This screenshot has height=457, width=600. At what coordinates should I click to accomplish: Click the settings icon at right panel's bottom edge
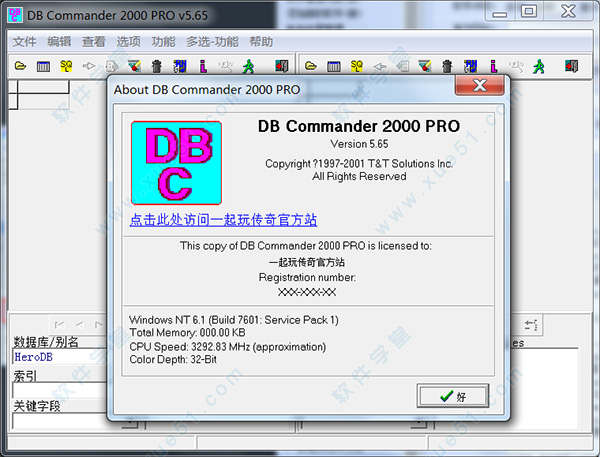click(x=531, y=325)
